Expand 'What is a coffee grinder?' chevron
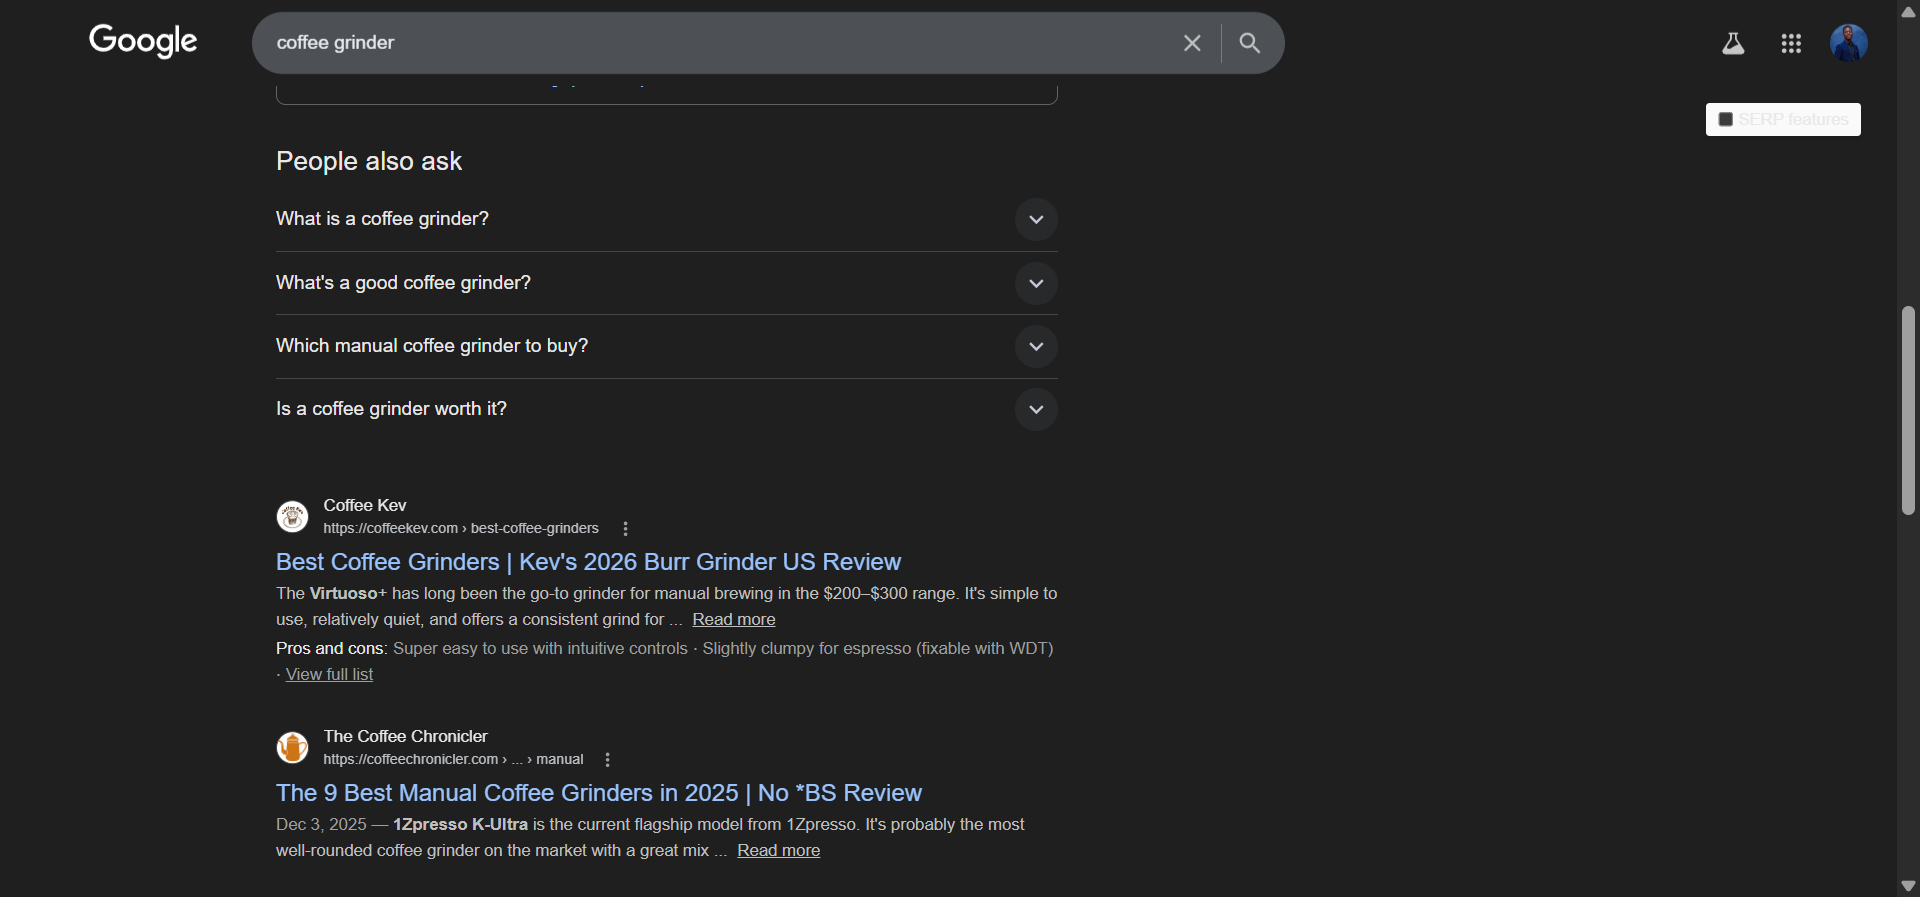1920x897 pixels. pos(1036,220)
